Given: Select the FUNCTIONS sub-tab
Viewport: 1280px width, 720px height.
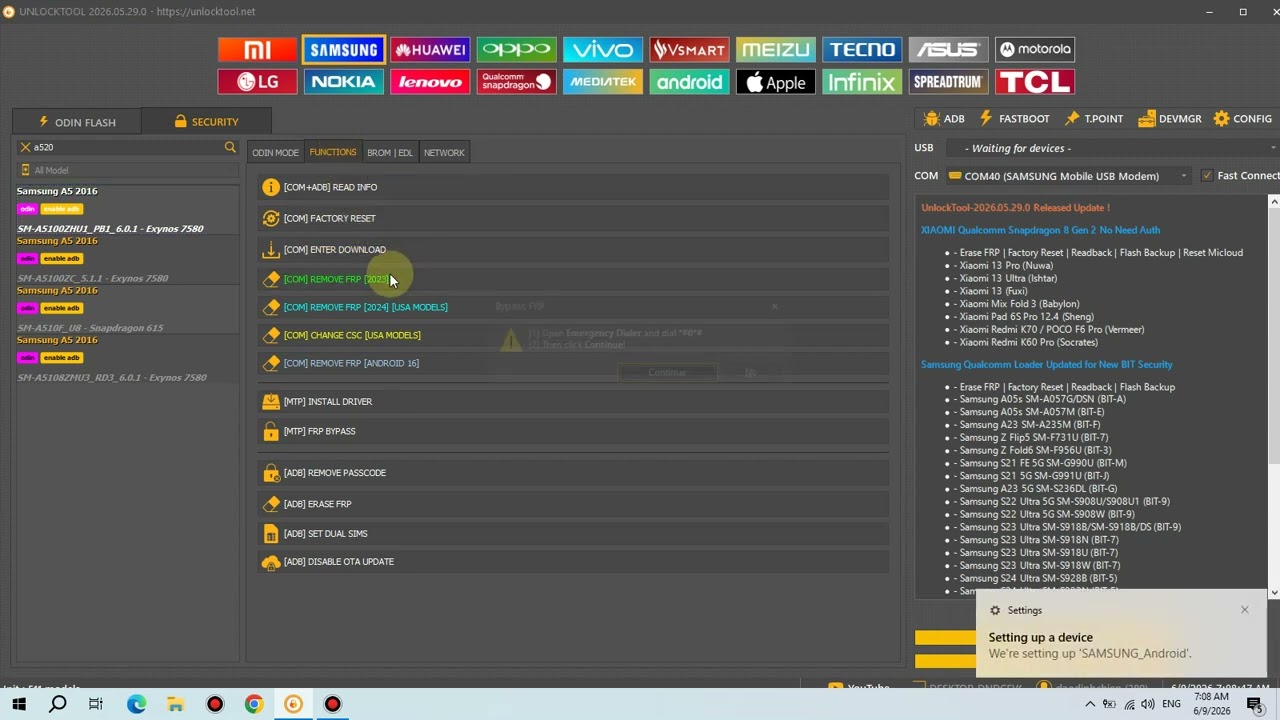Looking at the screenshot, I should pyautogui.click(x=333, y=153).
